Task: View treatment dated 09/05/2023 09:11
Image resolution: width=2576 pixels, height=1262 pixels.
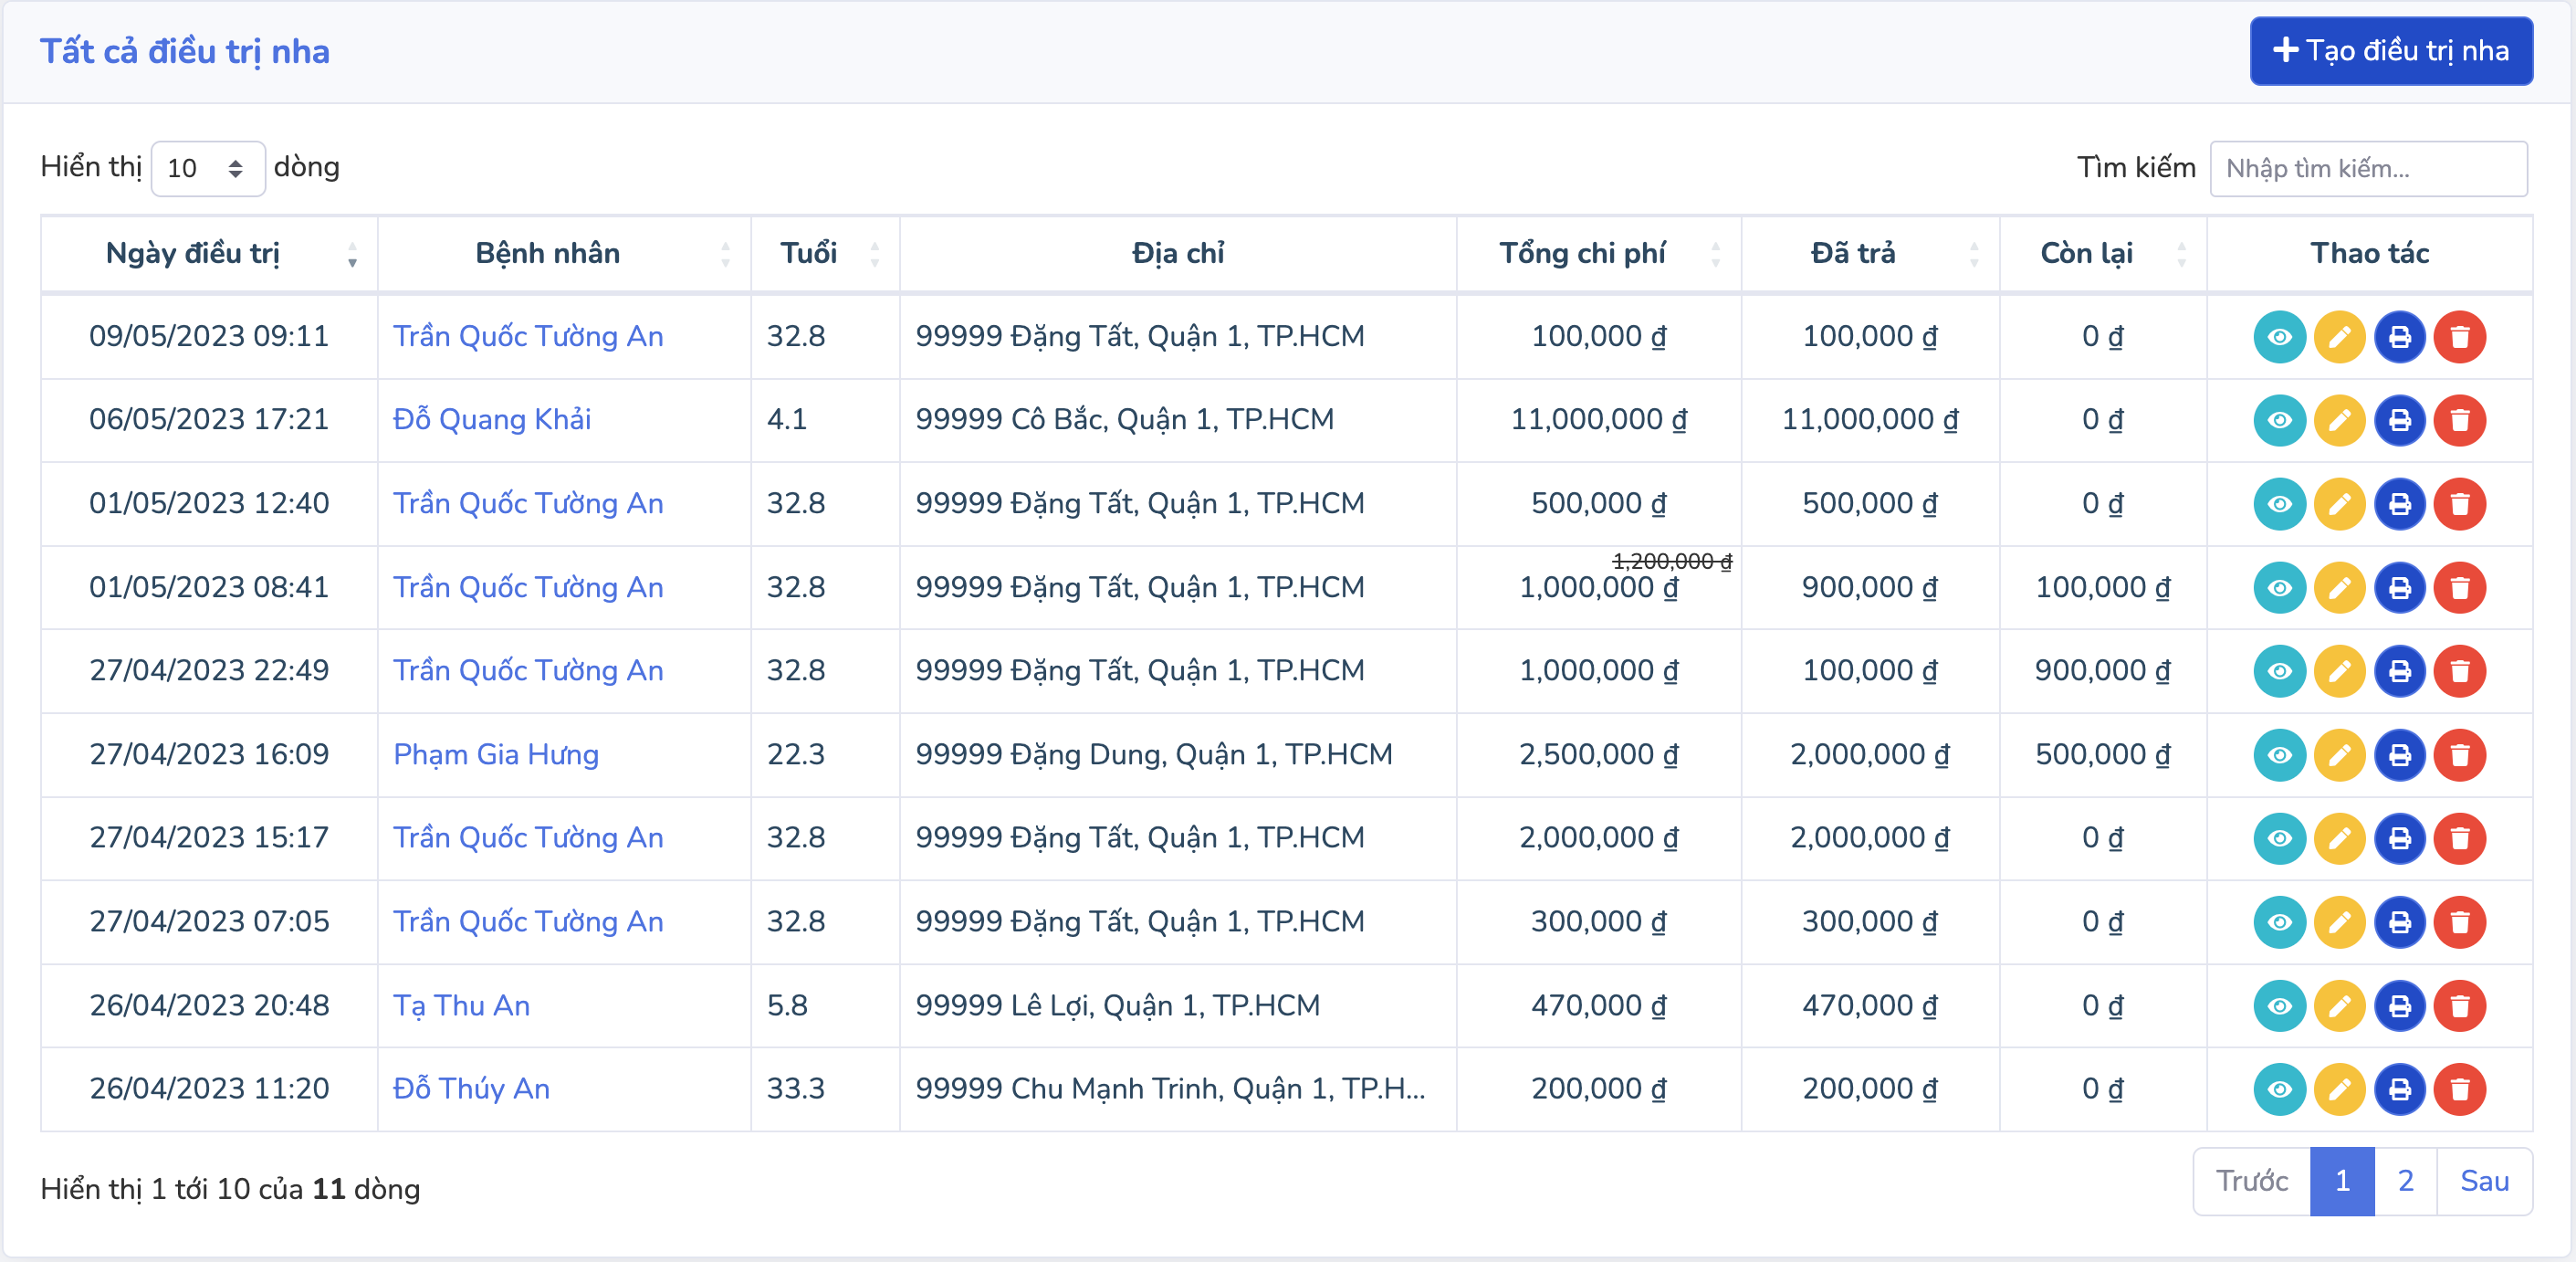Action: coord(2279,337)
